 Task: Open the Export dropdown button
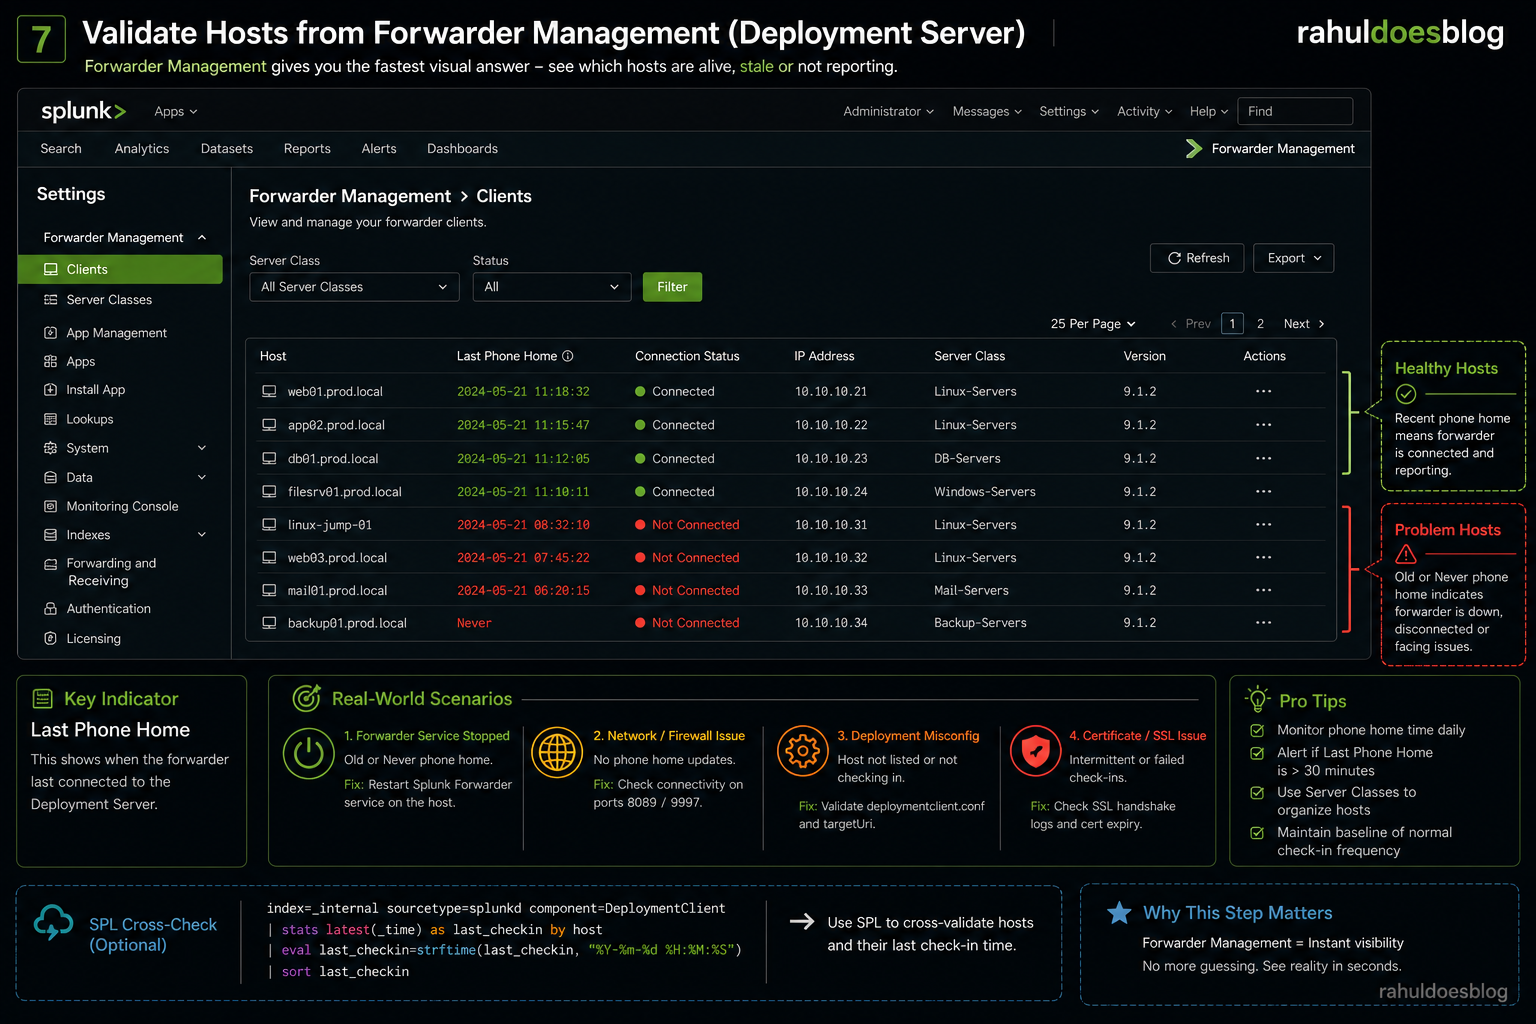coord(1294,258)
